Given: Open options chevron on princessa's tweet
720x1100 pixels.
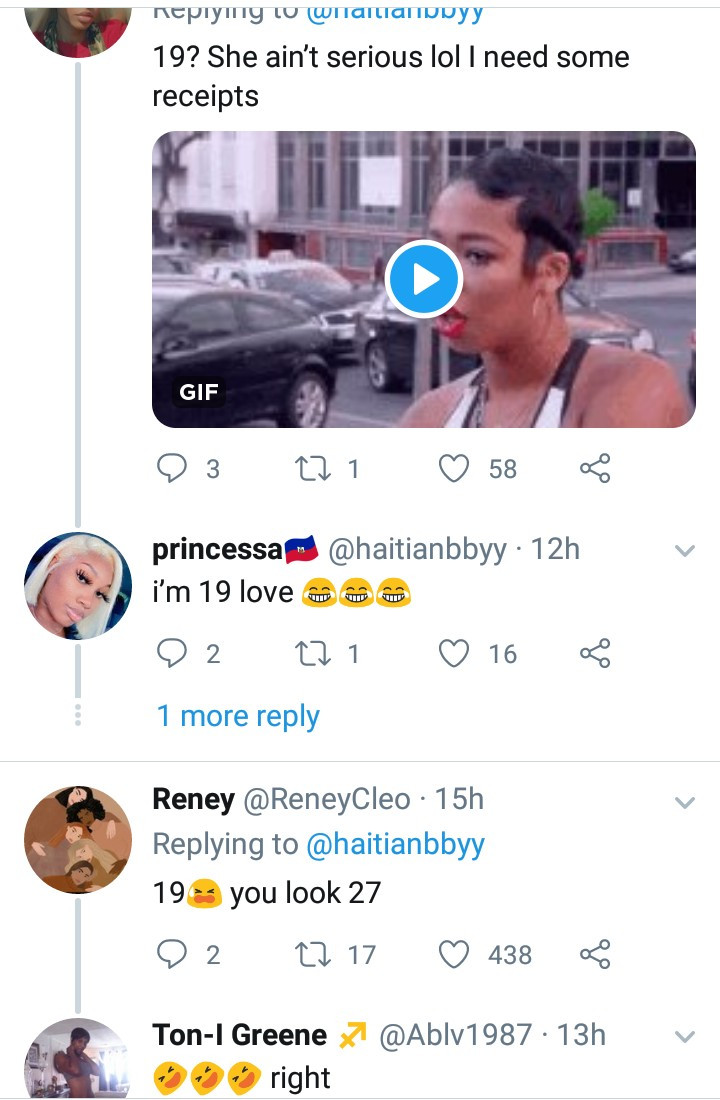Looking at the screenshot, I should 685,551.
